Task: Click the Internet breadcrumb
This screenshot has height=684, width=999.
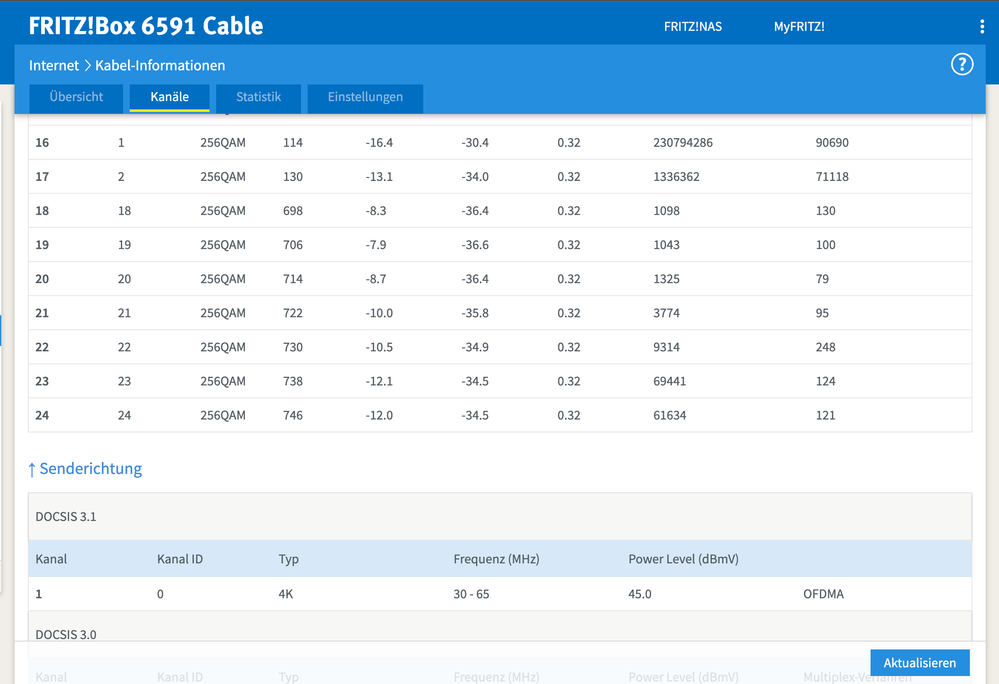Action: (54, 66)
